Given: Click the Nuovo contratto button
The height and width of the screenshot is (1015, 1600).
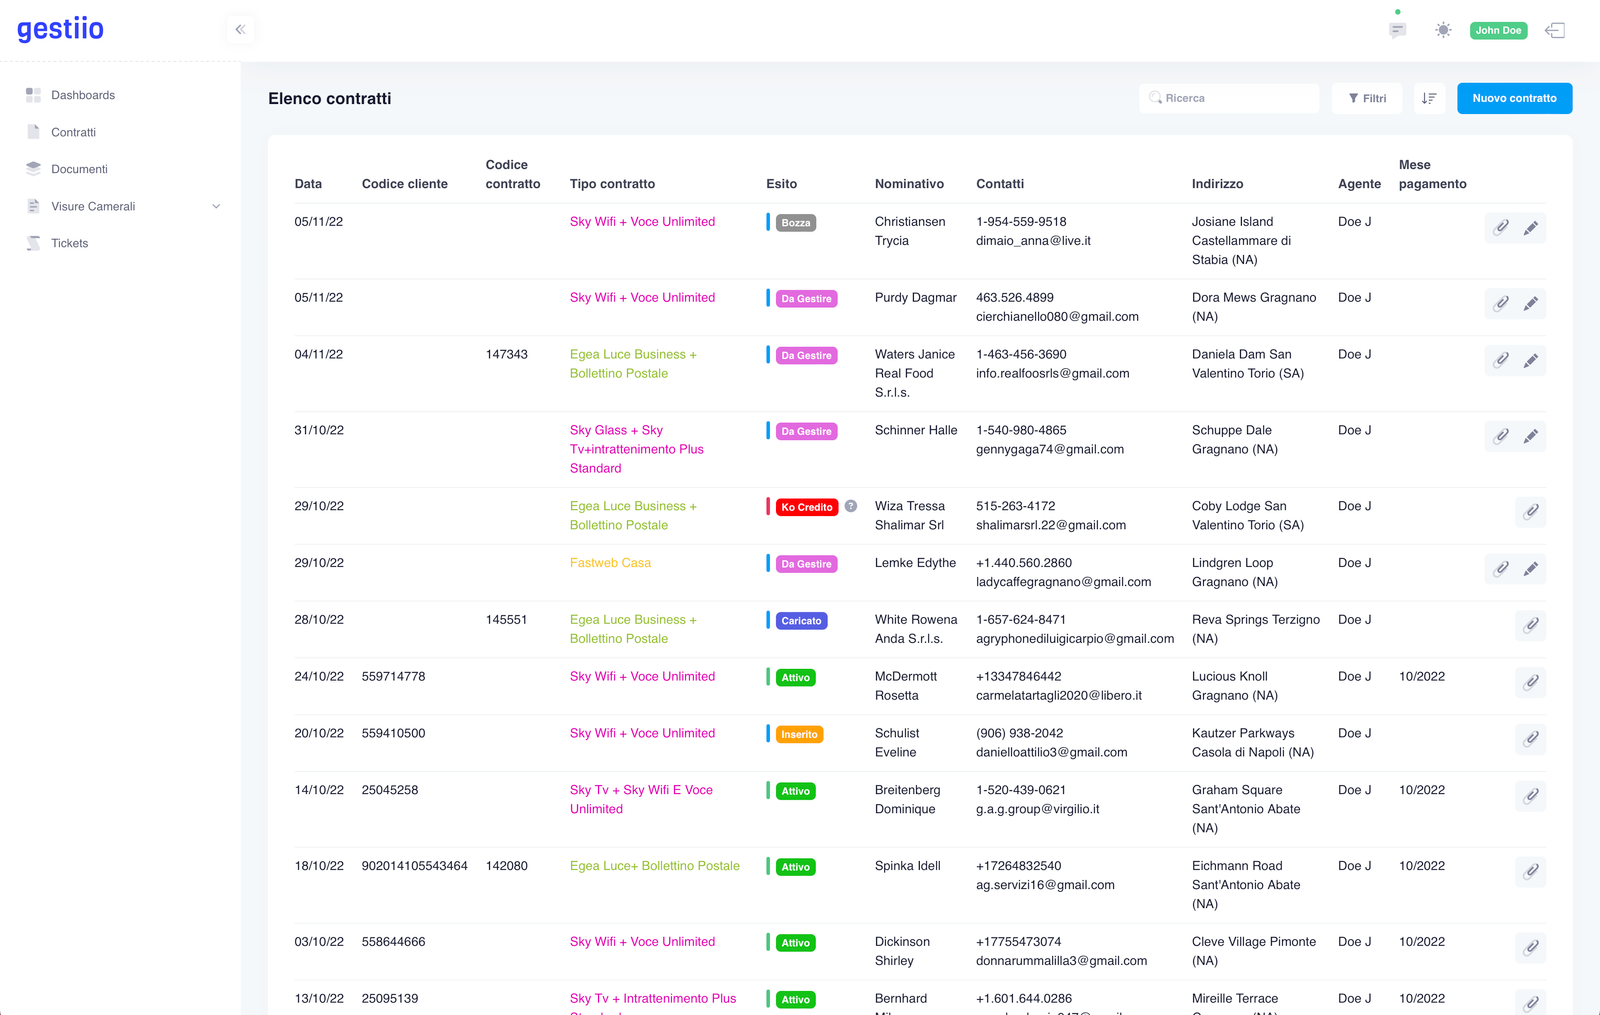Looking at the screenshot, I should click(1514, 98).
